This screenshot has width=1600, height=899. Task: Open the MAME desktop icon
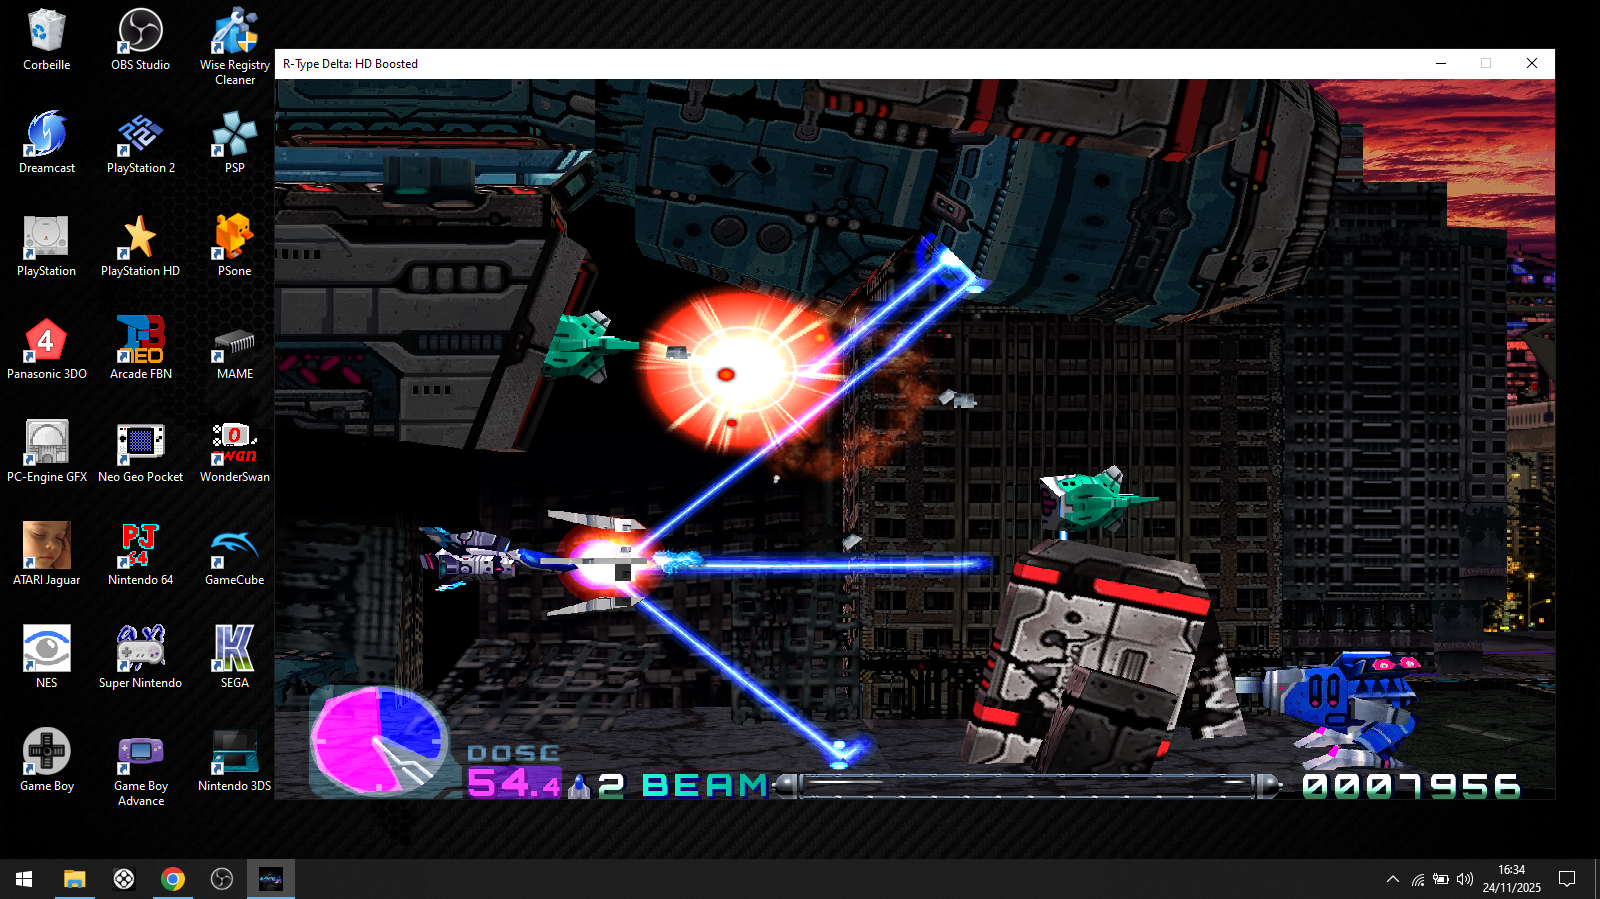(x=234, y=348)
